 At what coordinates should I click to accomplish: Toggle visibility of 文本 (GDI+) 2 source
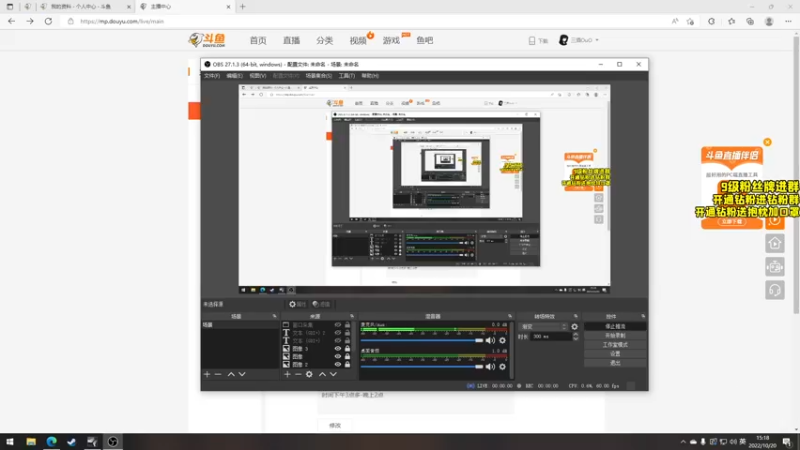coord(338,333)
